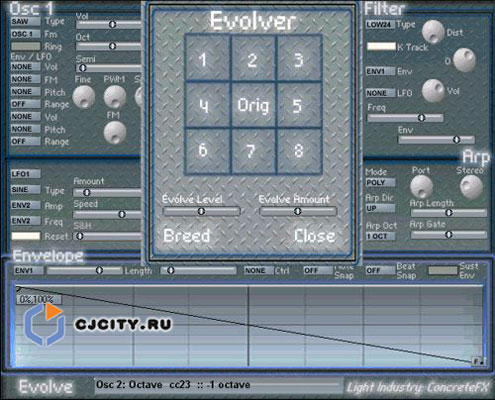Image resolution: width=495 pixels, height=400 pixels.
Task: Open the LFO1 selector
Action: [x=26, y=174]
